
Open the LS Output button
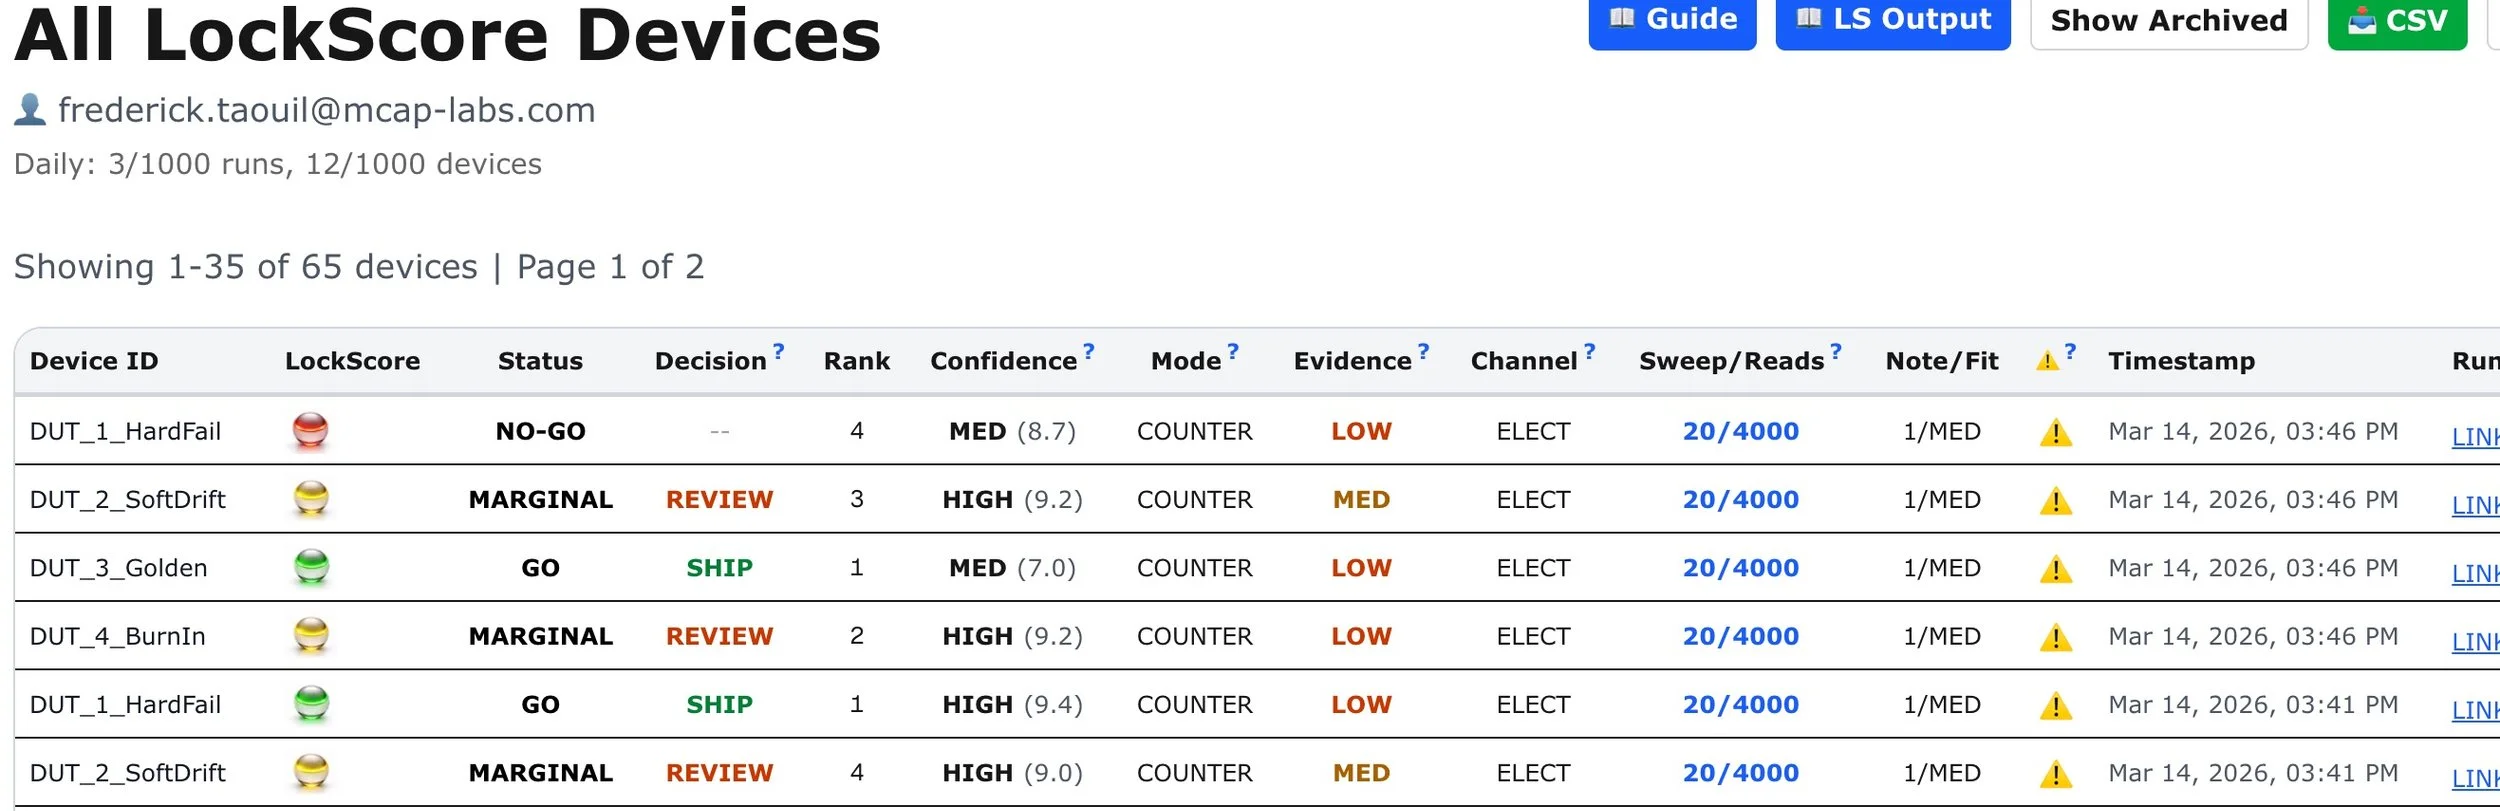[1893, 20]
